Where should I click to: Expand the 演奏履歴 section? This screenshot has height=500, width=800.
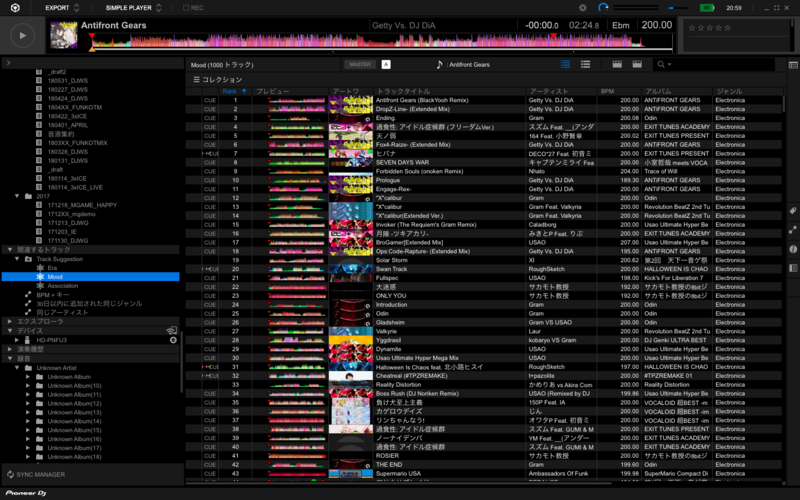point(10,349)
